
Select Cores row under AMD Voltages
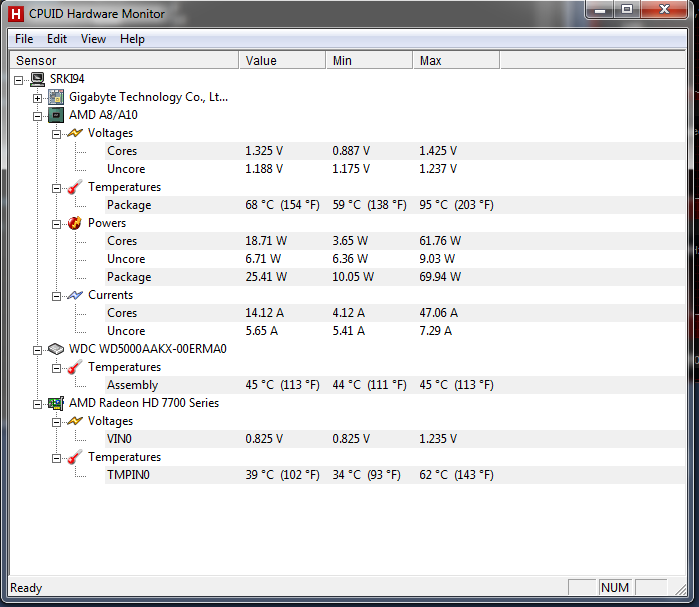tap(395, 151)
